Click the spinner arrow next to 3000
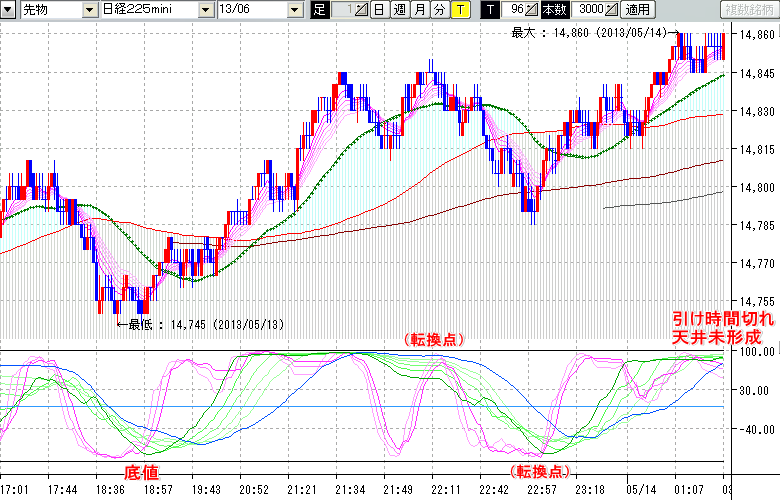780x500 pixels. tap(611, 10)
